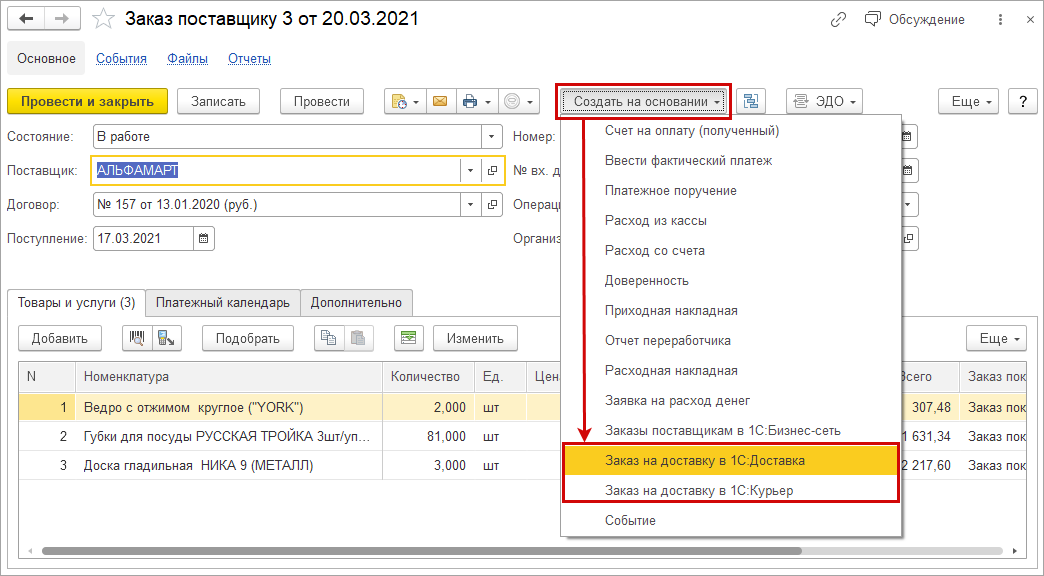Click the barcode search icon
The width and height of the screenshot is (1044, 576).
click(x=137, y=339)
